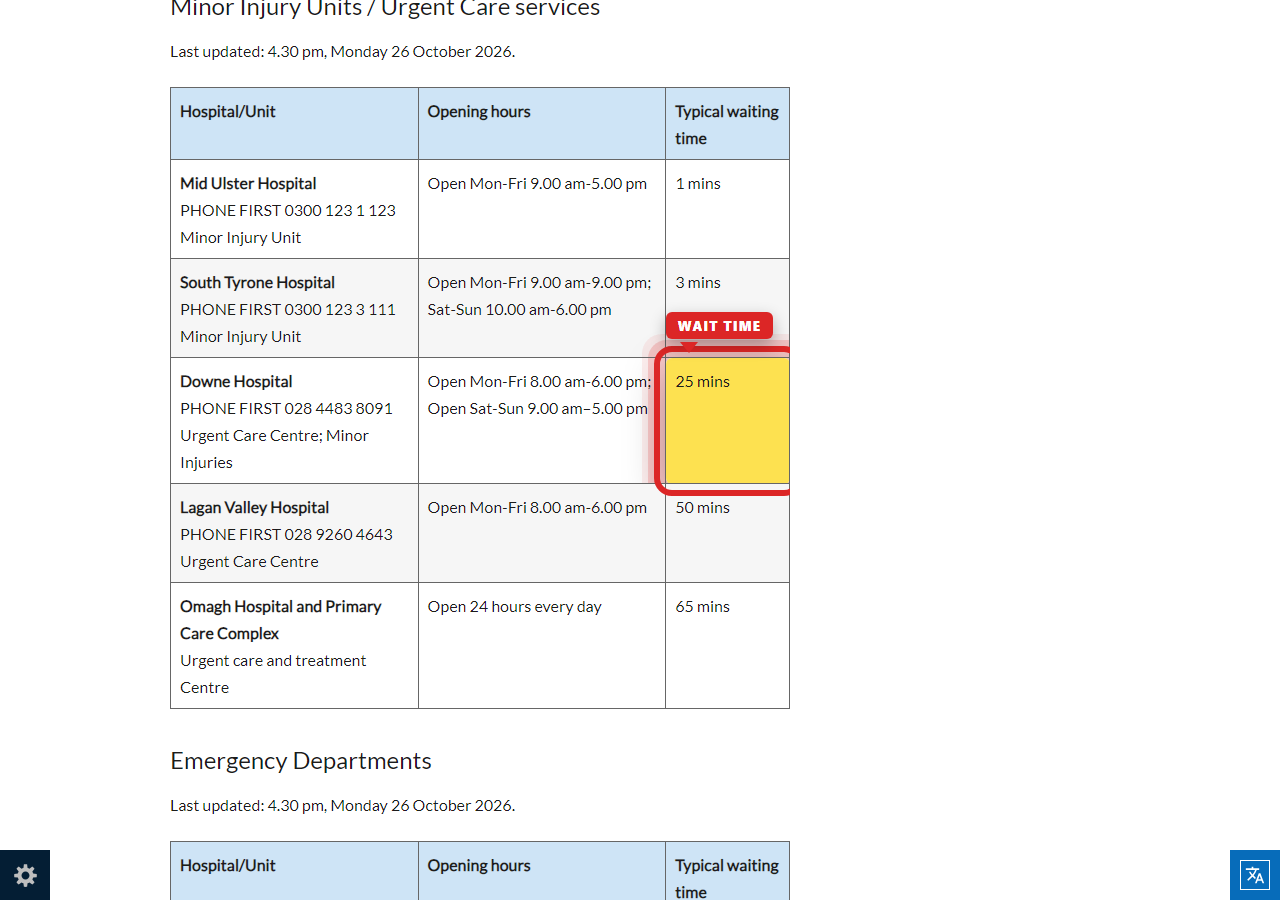1280x900 pixels.
Task: Click the 50 mins waiting time cell
Action: coord(727,533)
